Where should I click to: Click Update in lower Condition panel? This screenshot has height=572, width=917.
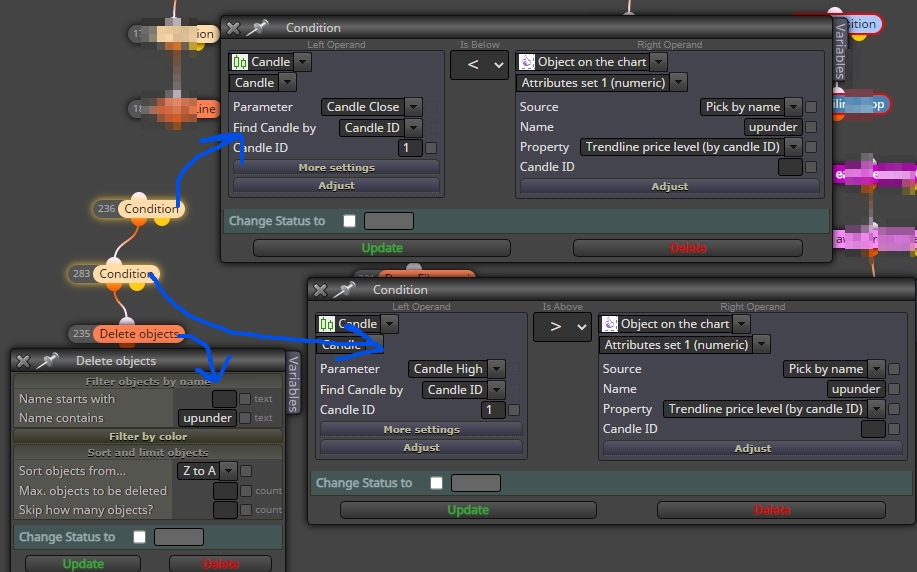point(468,510)
